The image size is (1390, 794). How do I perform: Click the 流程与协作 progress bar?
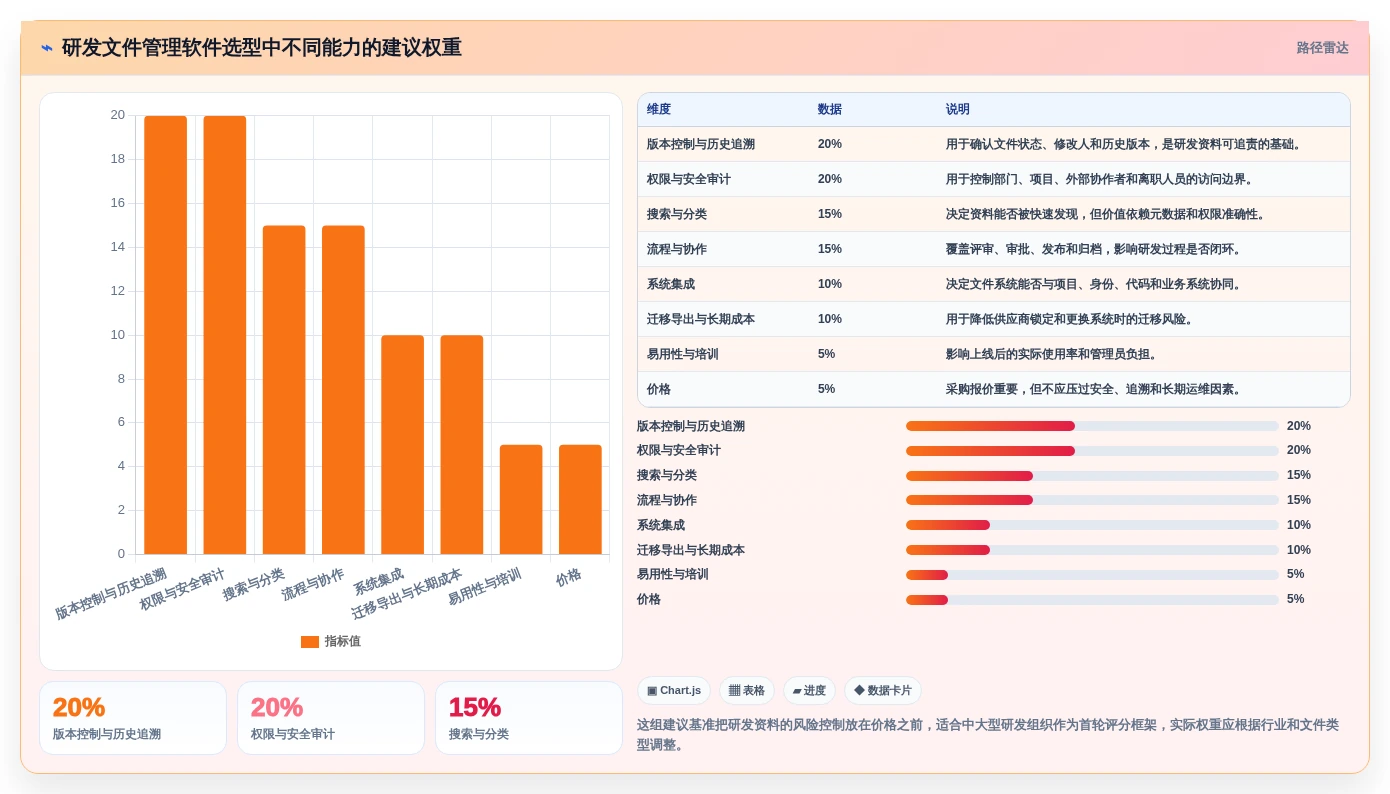pyautogui.click(x=1092, y=500)
